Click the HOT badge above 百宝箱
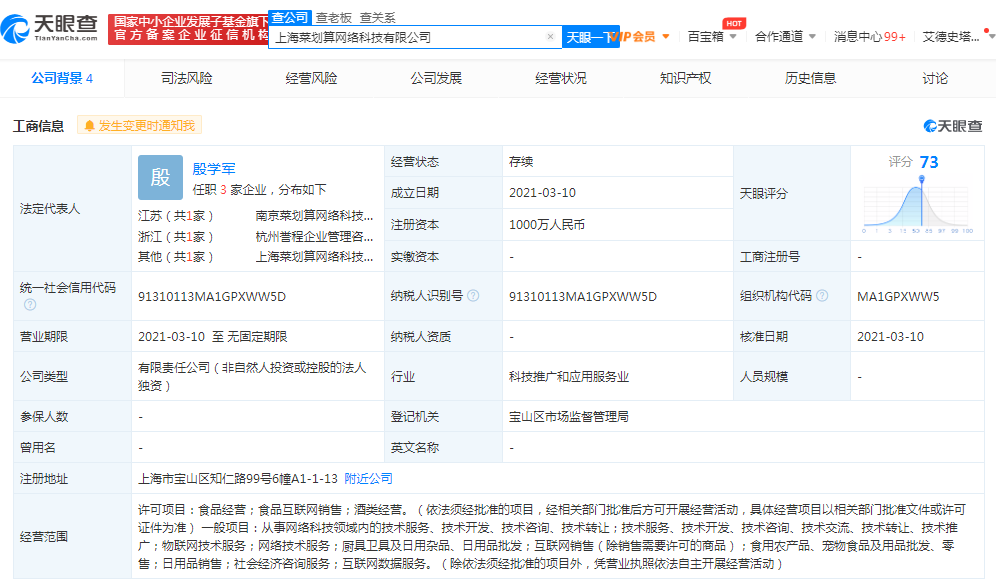The width and height of the screenshot is (996, 582). [734, 24]
